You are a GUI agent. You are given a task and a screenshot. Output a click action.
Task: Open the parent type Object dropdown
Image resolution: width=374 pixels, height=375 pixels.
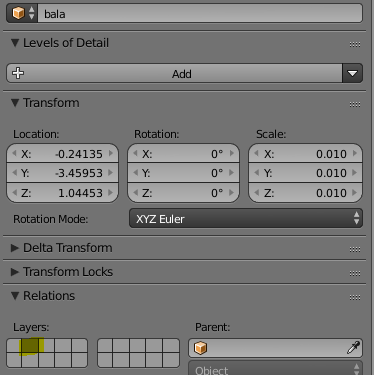pyautogui.click(x=275, y=368)
